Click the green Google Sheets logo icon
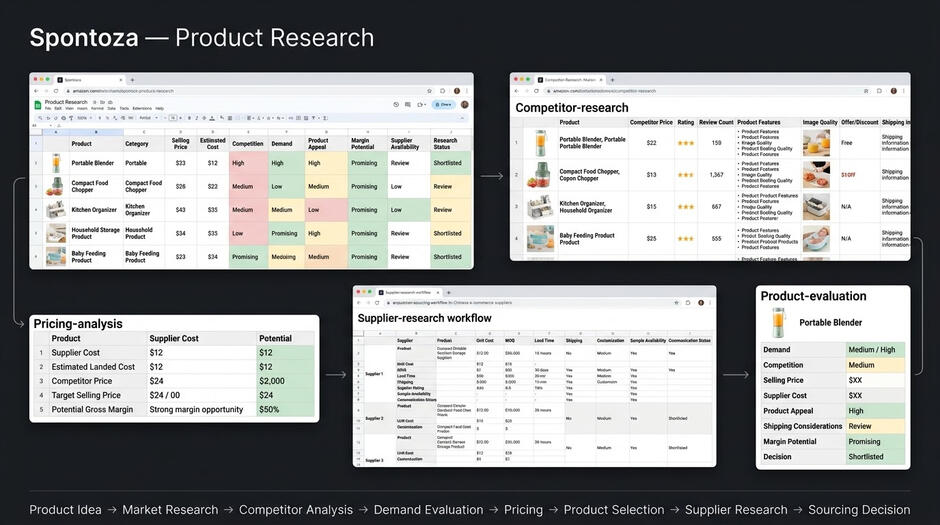This screenshot has width=940, height=525. 38,105
